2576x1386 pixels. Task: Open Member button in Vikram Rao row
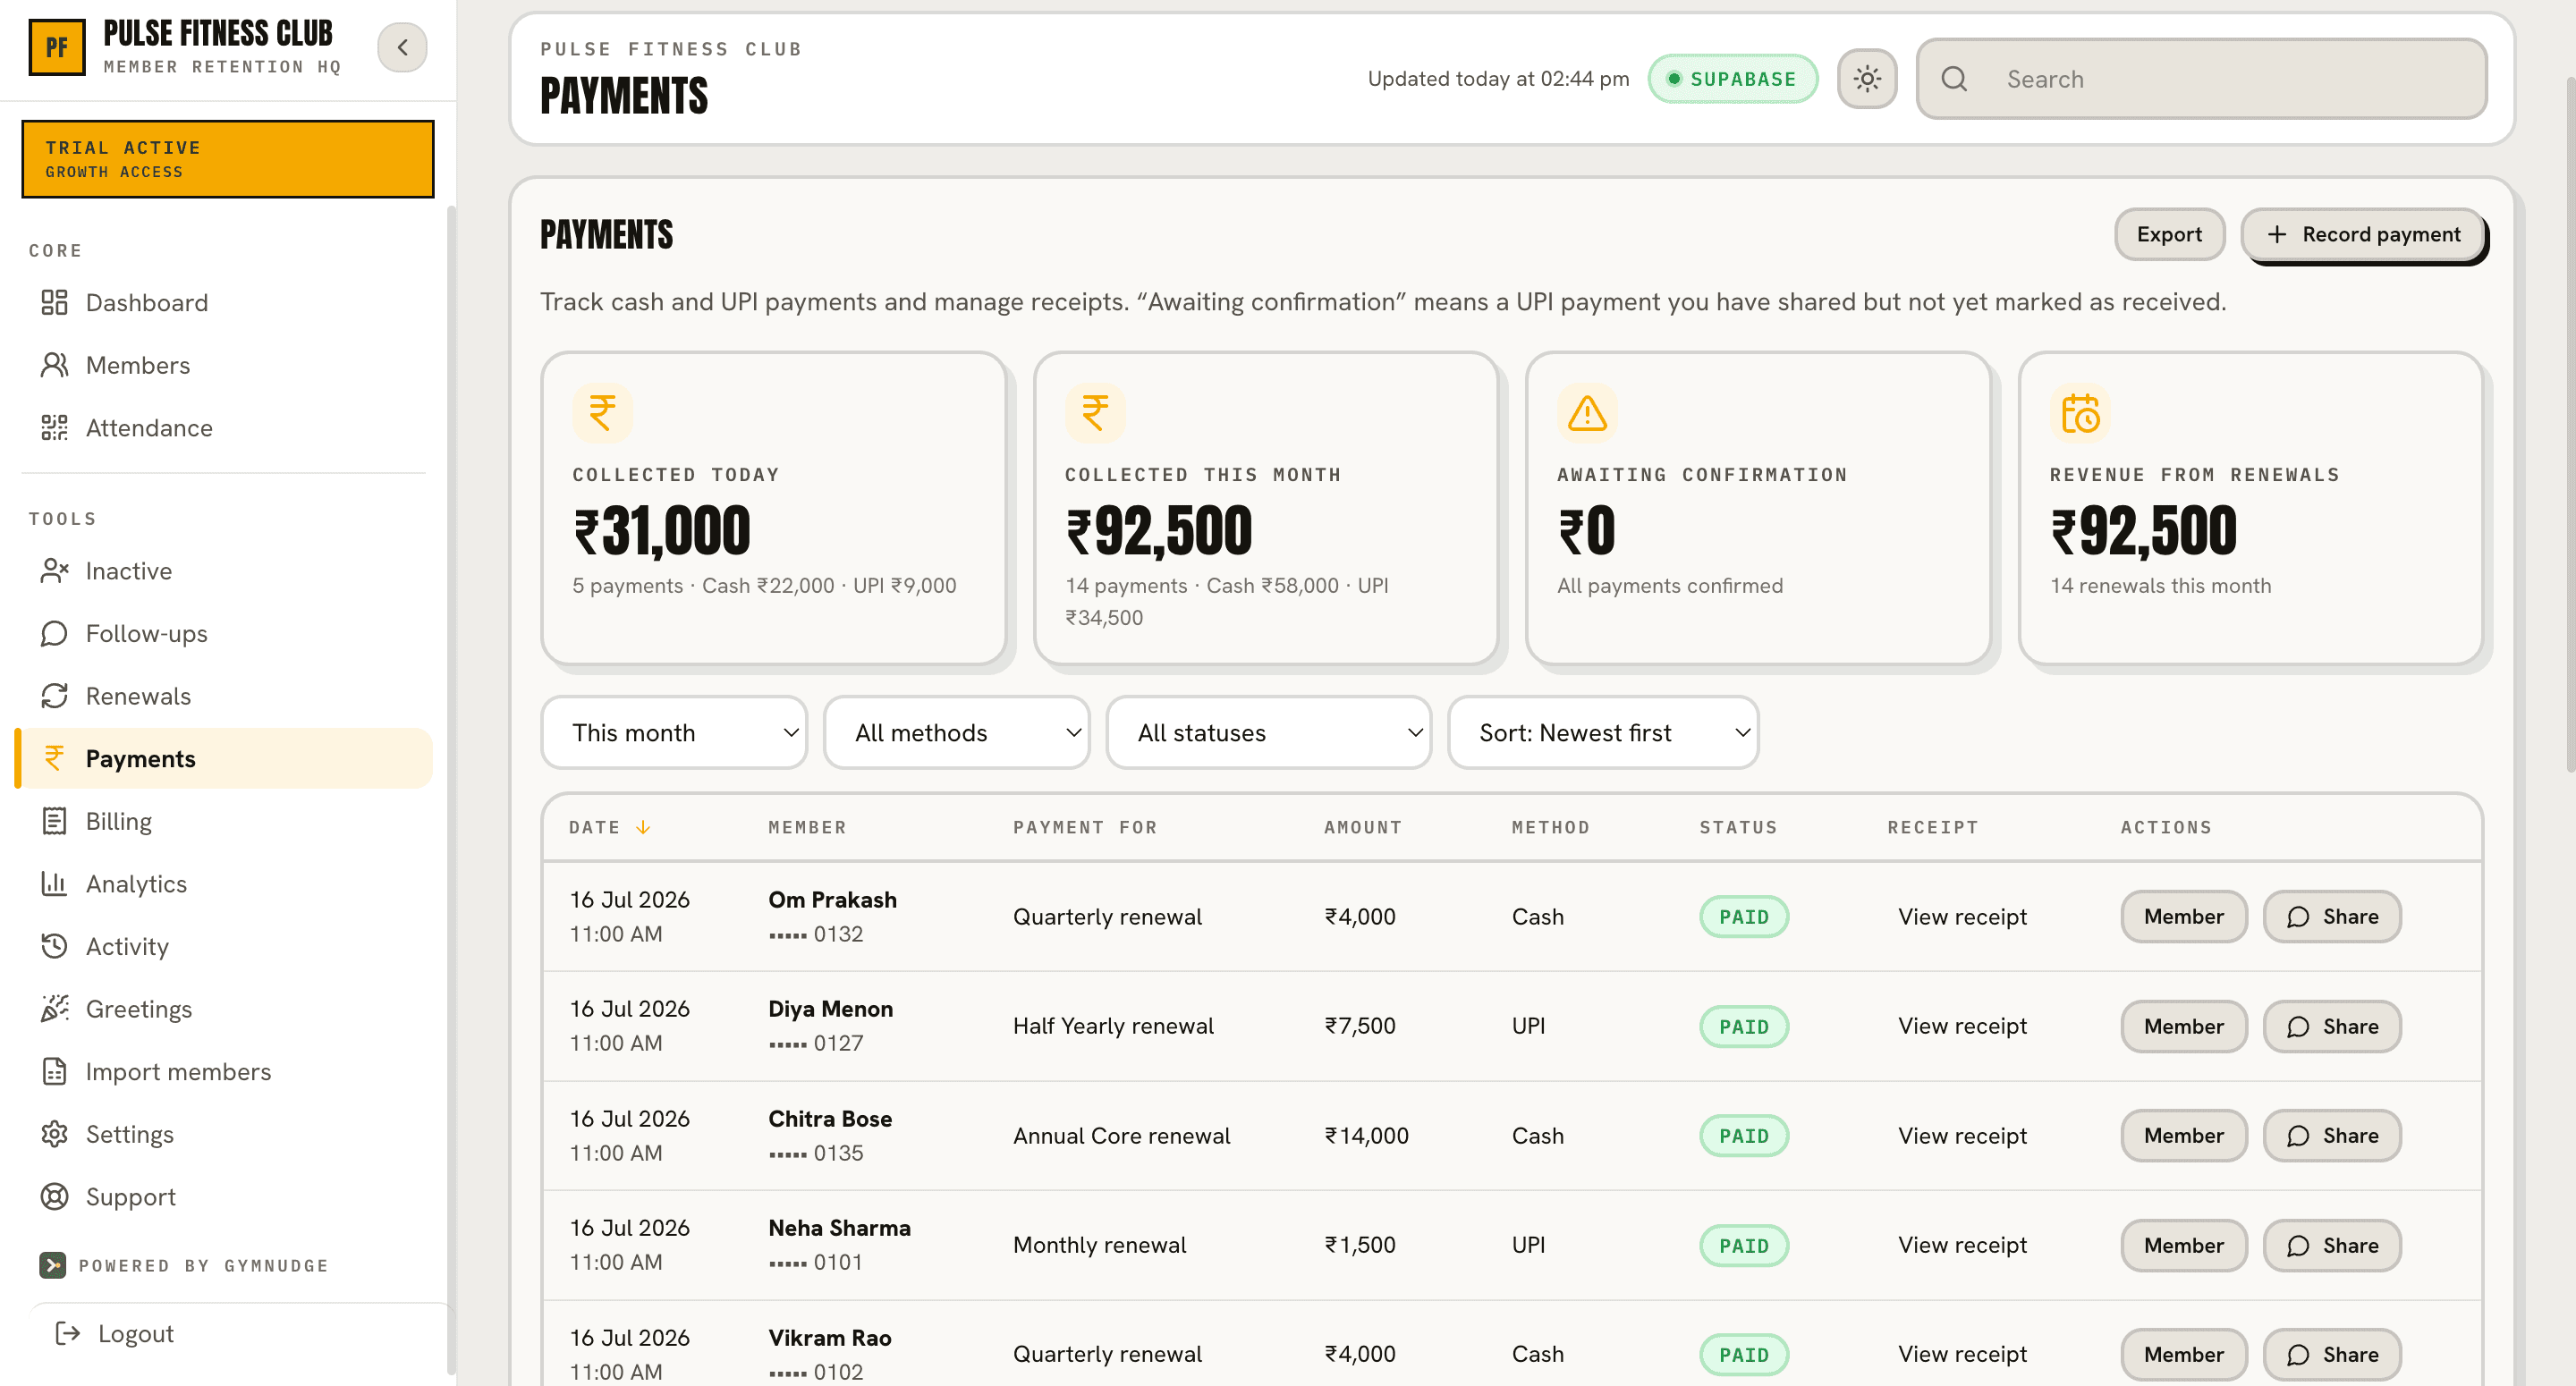coord(2184,1355)
